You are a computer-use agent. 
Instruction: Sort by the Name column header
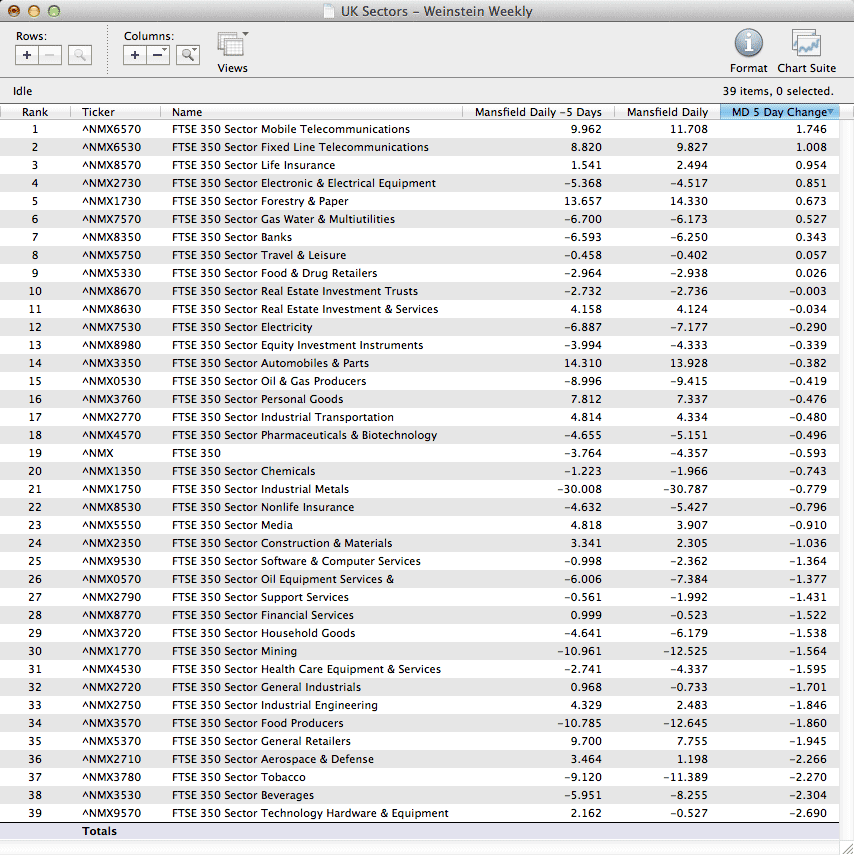click(187, 112)
